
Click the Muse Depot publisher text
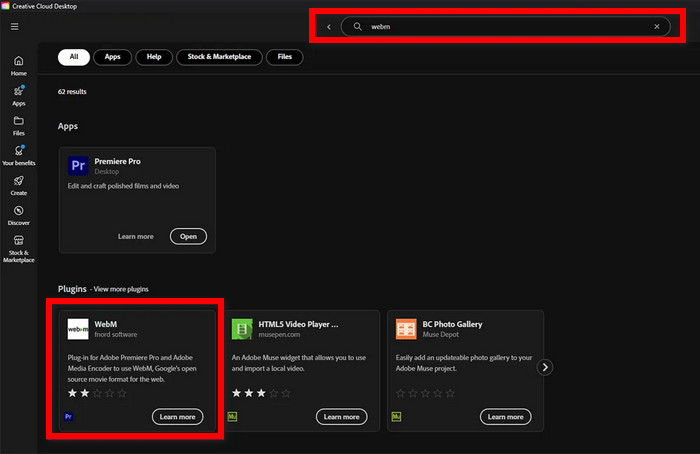pyautogui.click(x=441, y=335)
